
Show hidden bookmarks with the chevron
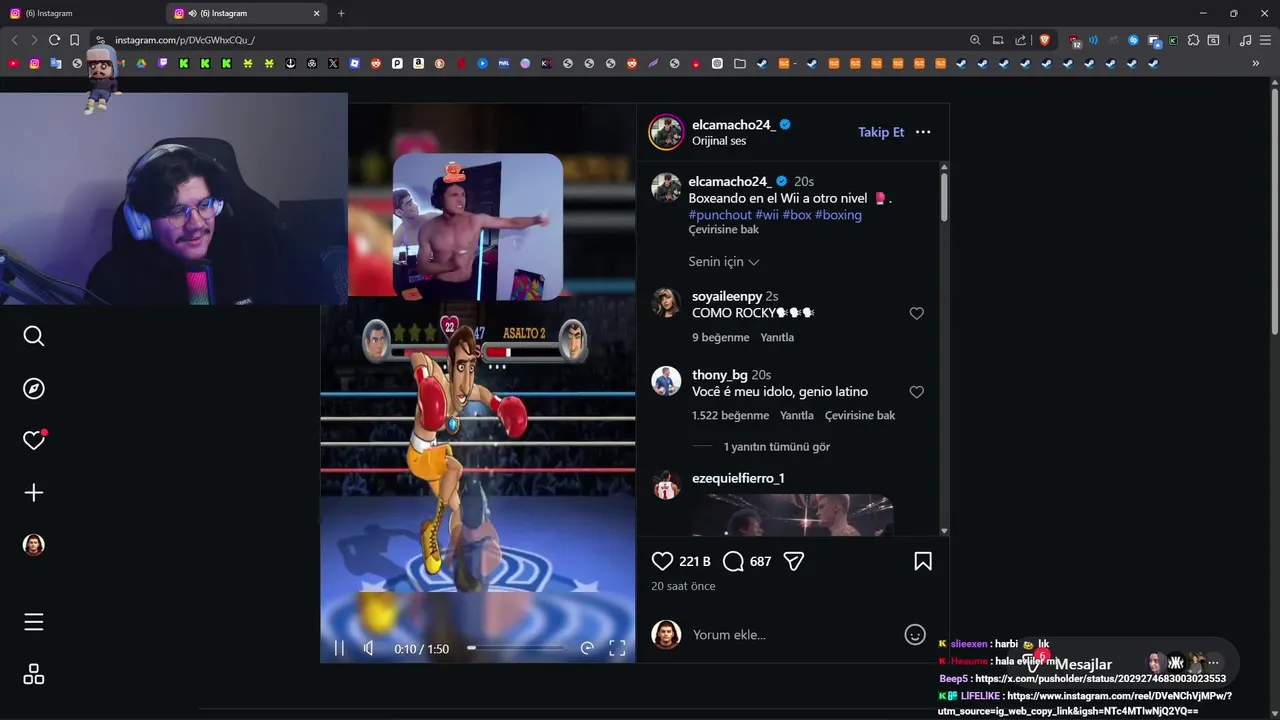(x=1256, y=63)
